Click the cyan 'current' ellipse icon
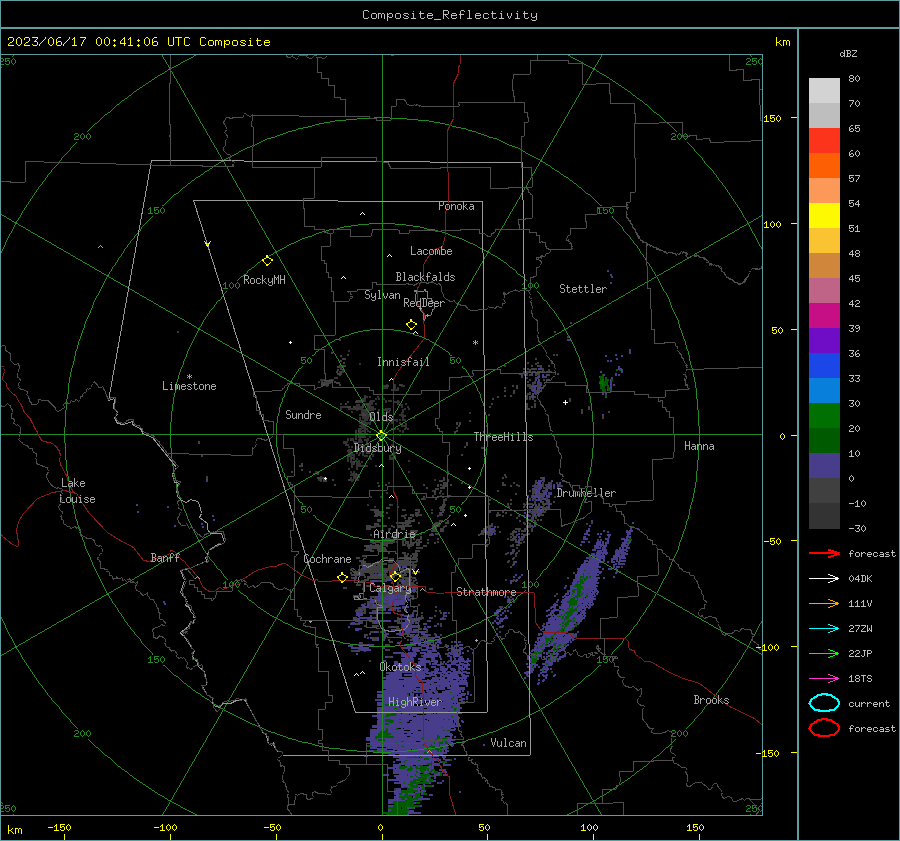This screenshot has height=841, width=900. (824, 703)
